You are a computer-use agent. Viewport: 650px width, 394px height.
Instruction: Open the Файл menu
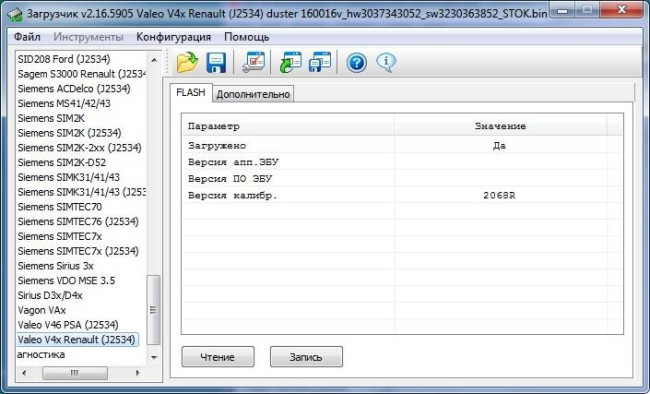click(27, 37)
